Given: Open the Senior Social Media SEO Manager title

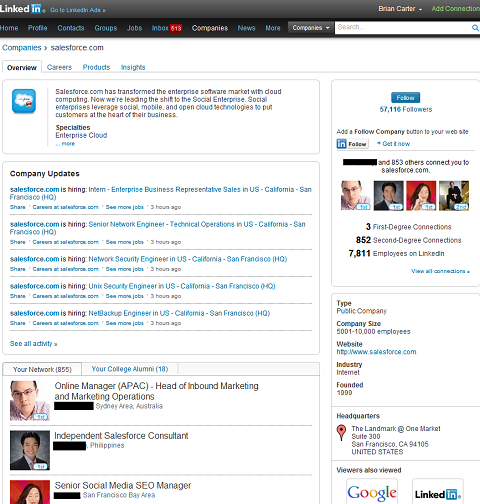Looking at the screenshot, I should click(x=123, y=485).
